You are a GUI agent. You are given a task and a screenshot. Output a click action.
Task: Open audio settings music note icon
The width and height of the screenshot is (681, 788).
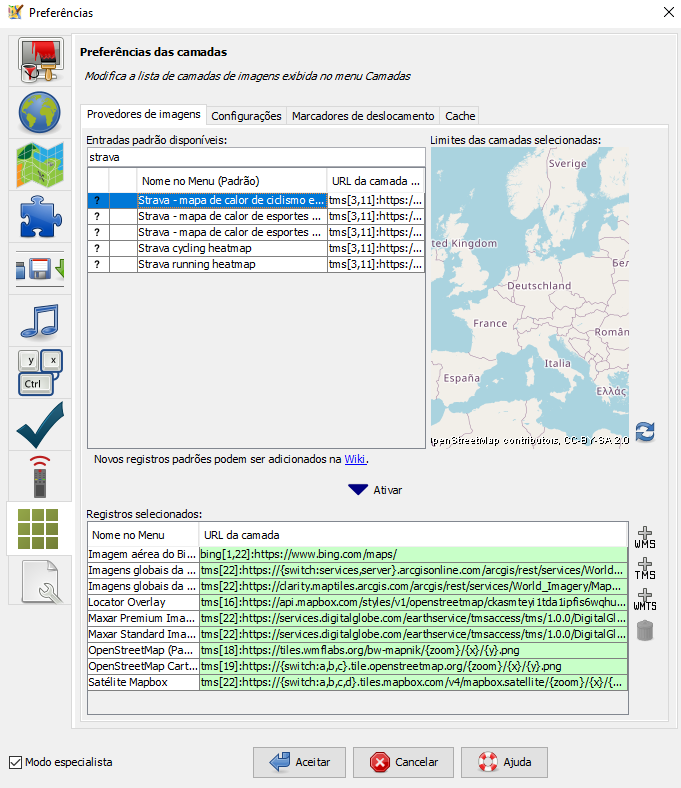point(40,321)
